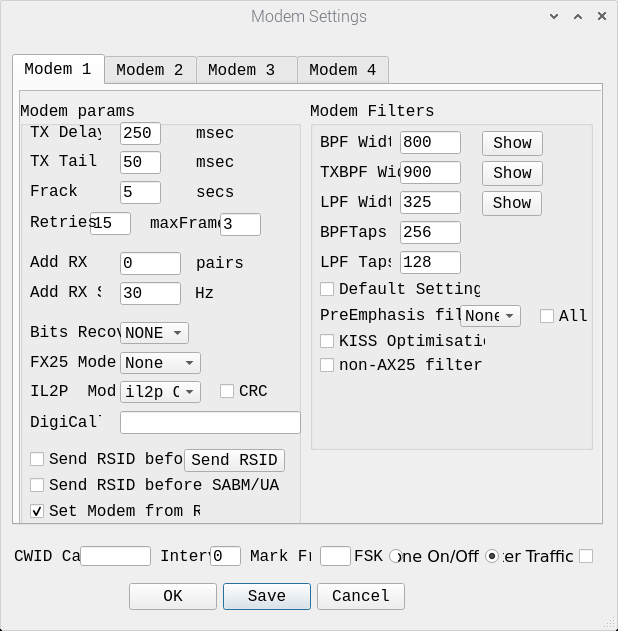This screenshot has width=618, height=631.
Task: Toggle Send RSID before SABM/UA checkbox
Action: point(37,485)
